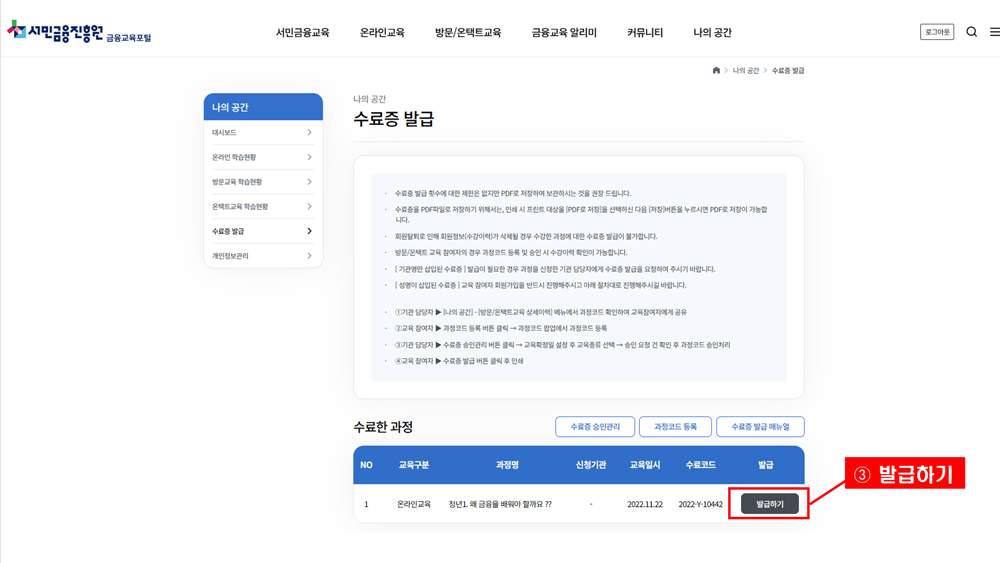The image size is (1000, 563).
Task: Select 개인정보관리 in the sidebar
Action: (x=230, y=256)
